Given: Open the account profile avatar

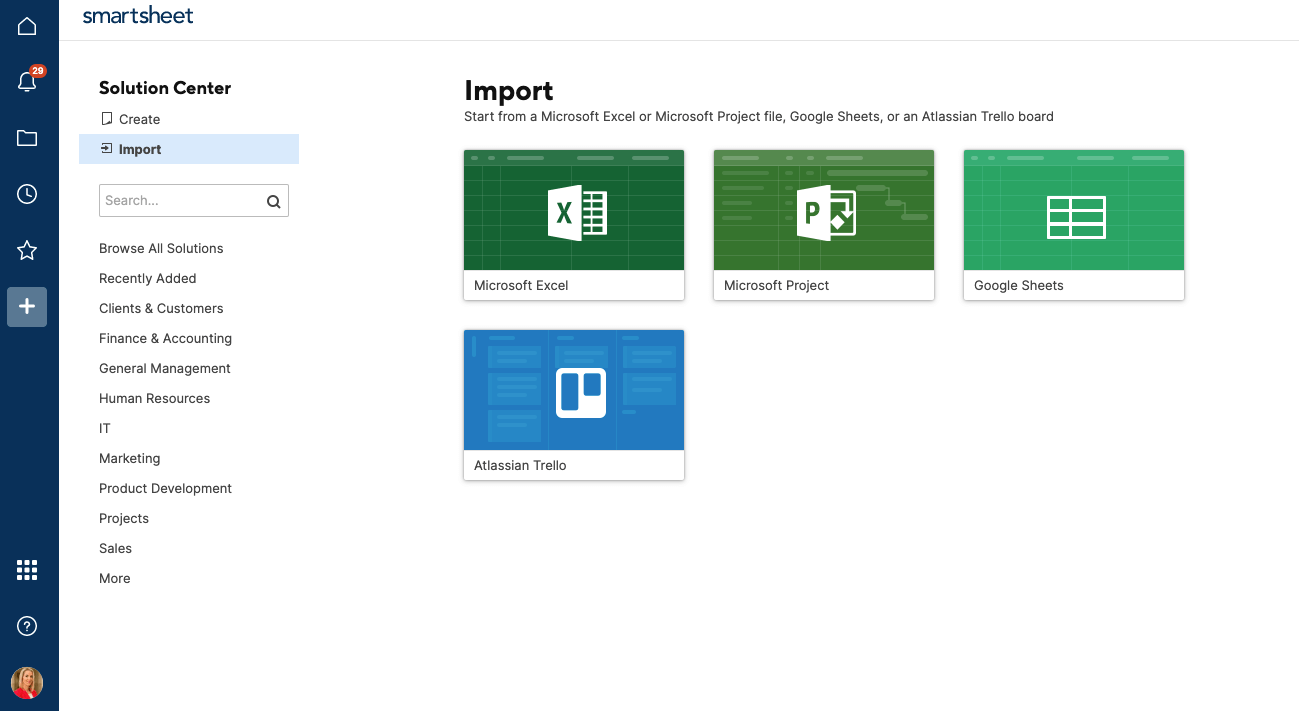Looking at the screenshot, I should [x=27, y=683].
